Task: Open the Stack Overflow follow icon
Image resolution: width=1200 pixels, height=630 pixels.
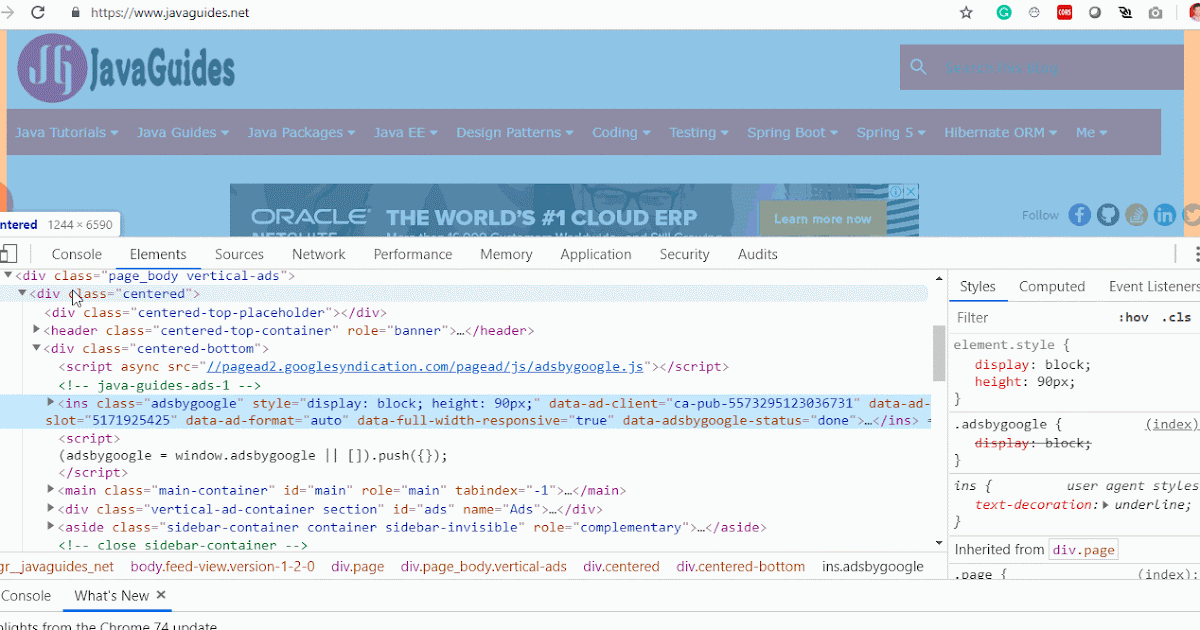Action: point(1136,214)
